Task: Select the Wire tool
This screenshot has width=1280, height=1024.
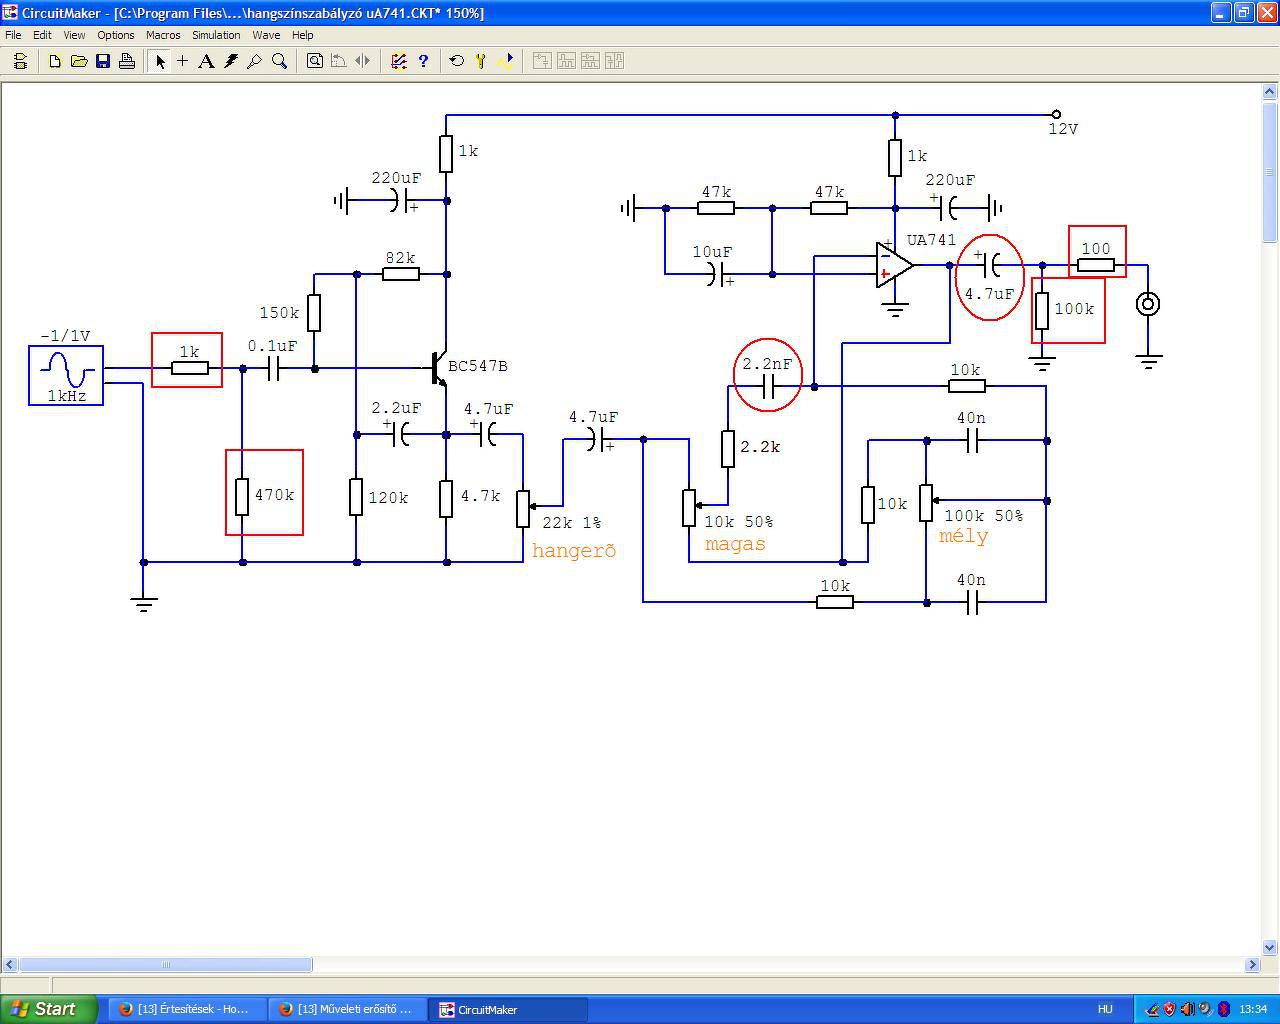Action: click(x=183, y=61)
